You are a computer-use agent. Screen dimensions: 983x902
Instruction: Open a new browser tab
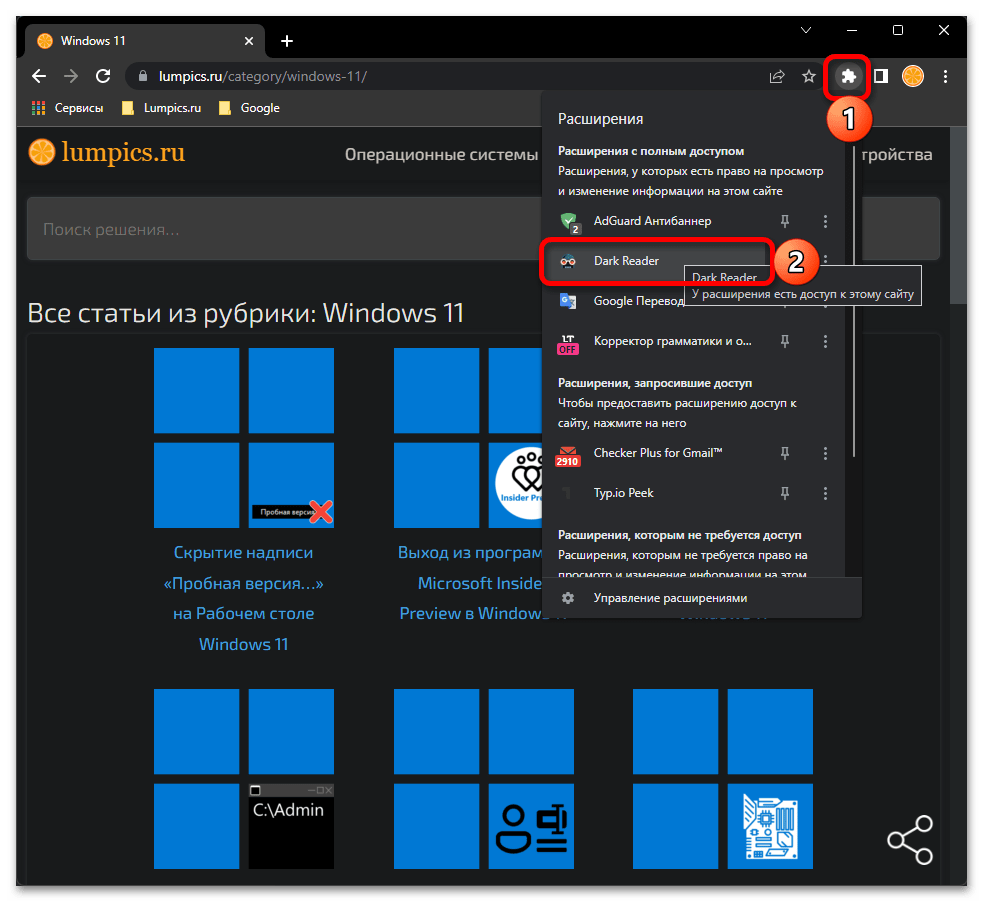[287, 41]
